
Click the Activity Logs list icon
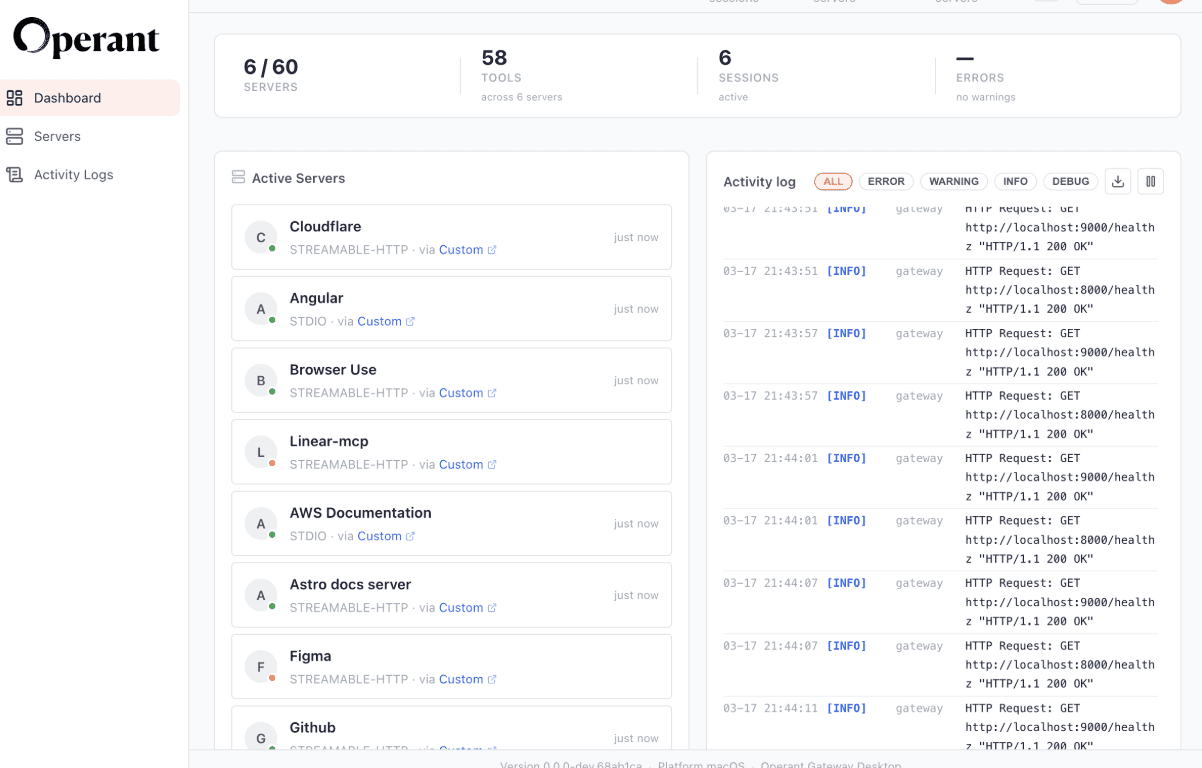pyautogui.click(x=14, y=174)
